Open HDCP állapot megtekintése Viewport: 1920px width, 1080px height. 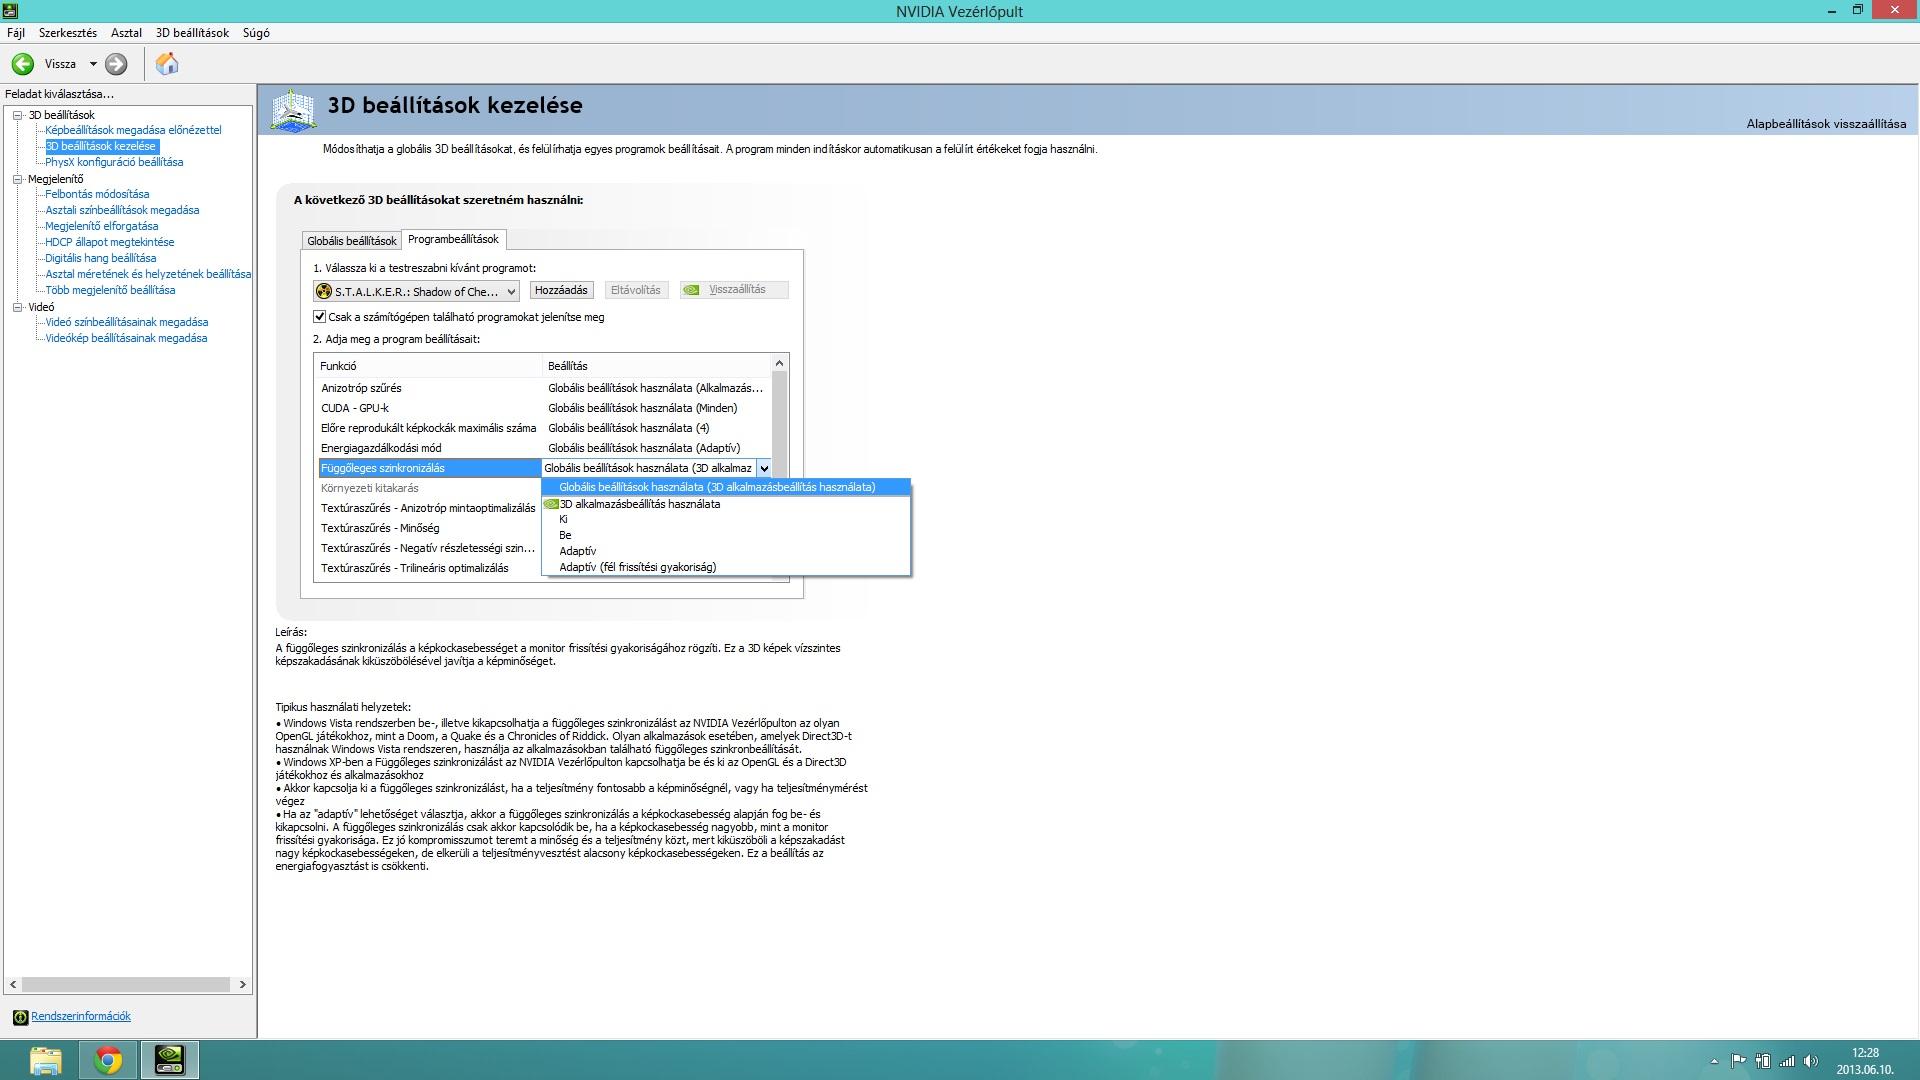point(109,242)
